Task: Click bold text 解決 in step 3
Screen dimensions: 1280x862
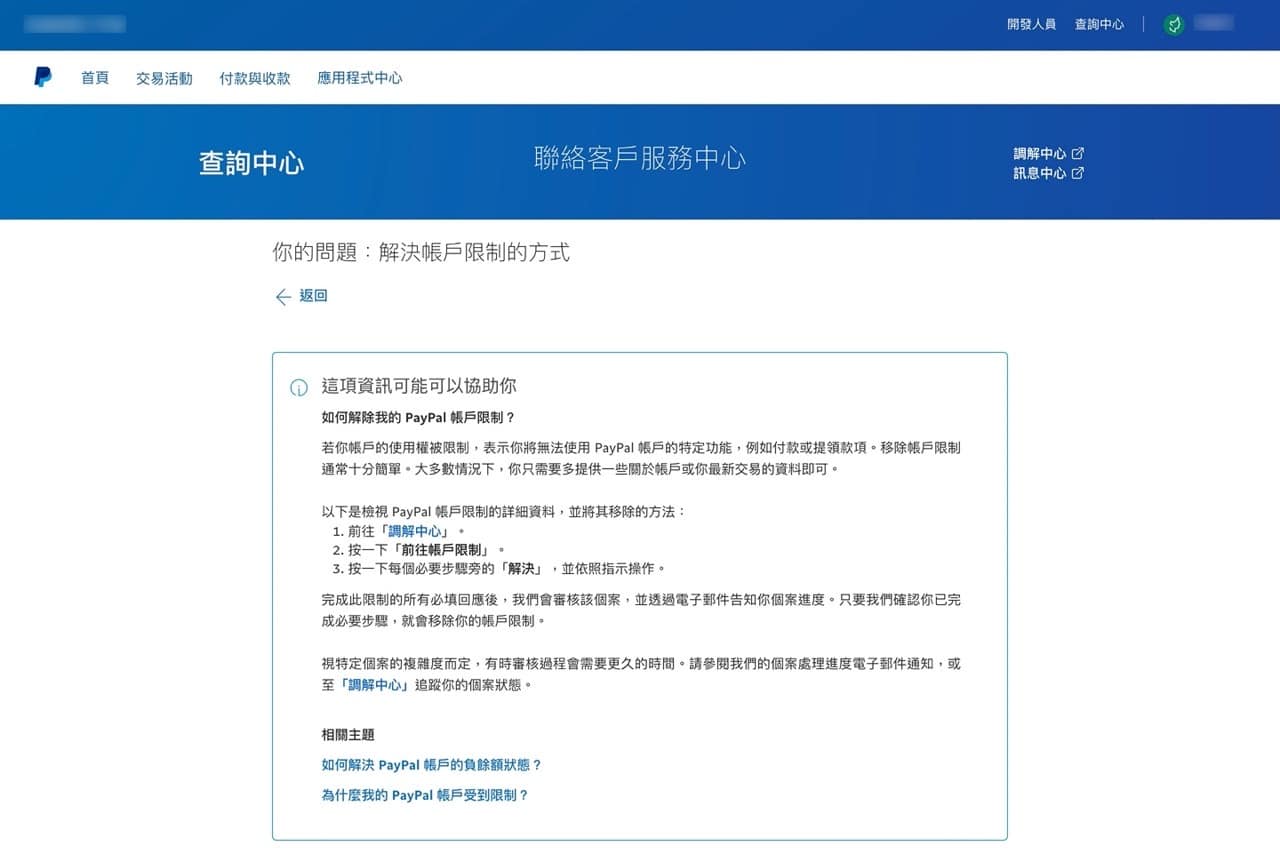Action: (x=522, y=569)
